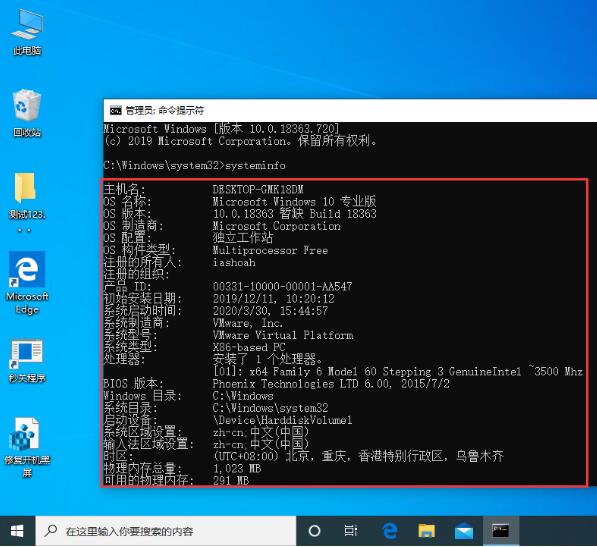This screenshot has height=547, width=597.
Task: Click total memory 1,023 MB value
Action: 236,468
